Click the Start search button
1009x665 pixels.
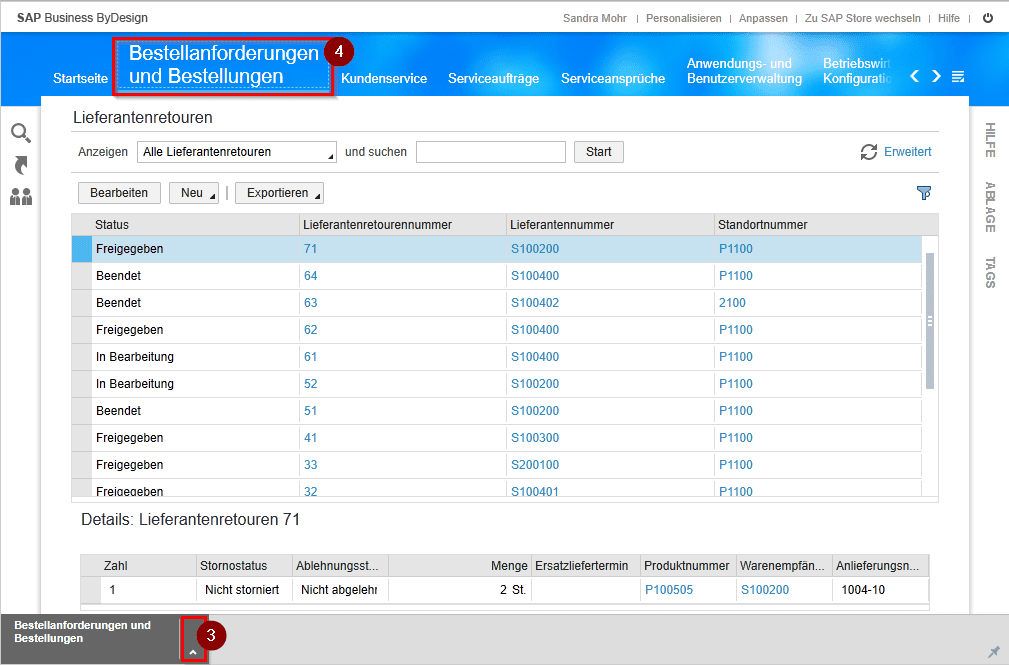pyautogui.click(x=598, y=152)
